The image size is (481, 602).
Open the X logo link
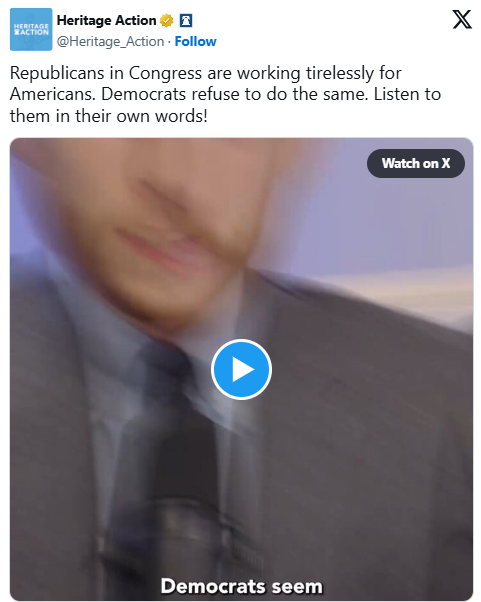462,20
